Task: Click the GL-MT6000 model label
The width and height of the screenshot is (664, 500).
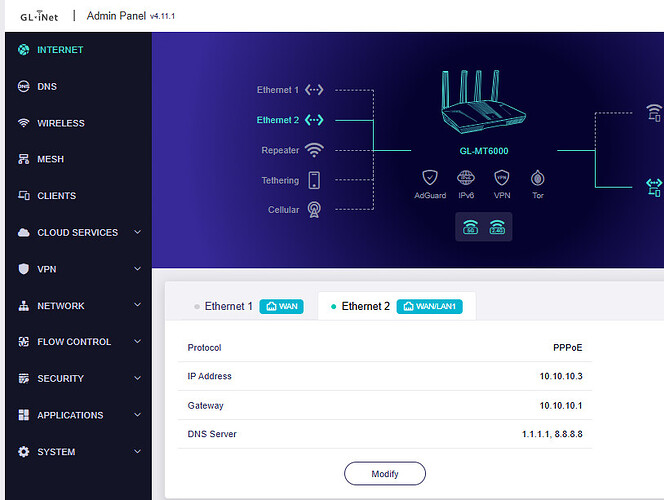Action: 484,151
